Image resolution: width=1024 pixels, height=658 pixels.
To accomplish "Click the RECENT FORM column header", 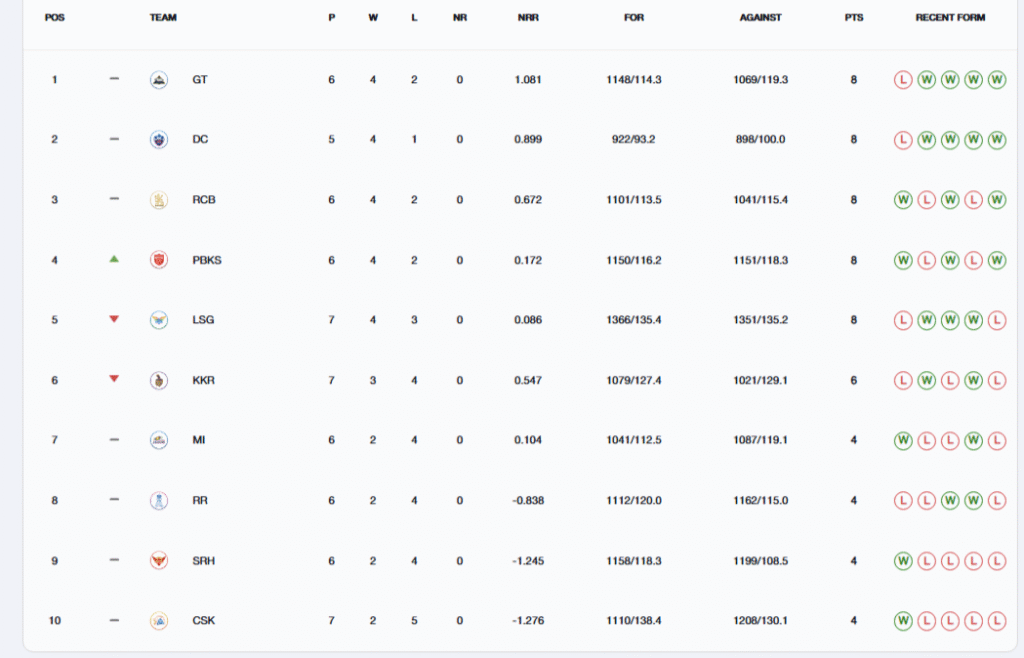I will [950, 18].
